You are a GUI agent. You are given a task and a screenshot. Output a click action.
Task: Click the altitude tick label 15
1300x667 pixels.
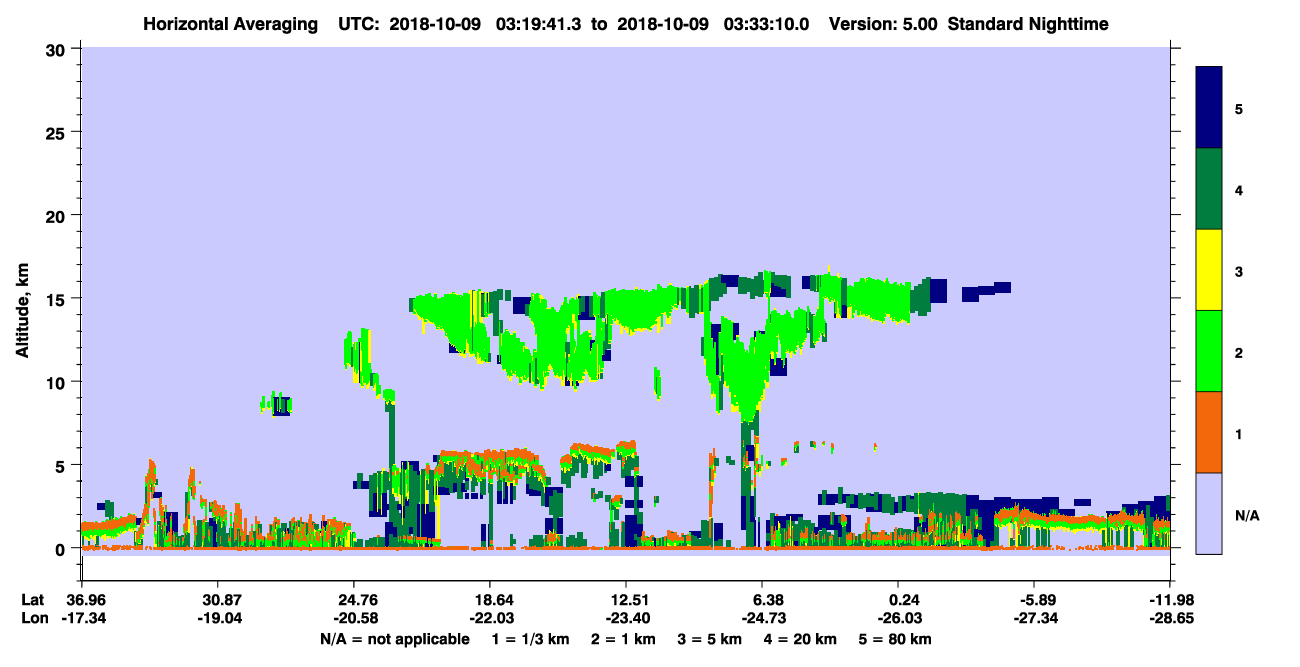58,298
